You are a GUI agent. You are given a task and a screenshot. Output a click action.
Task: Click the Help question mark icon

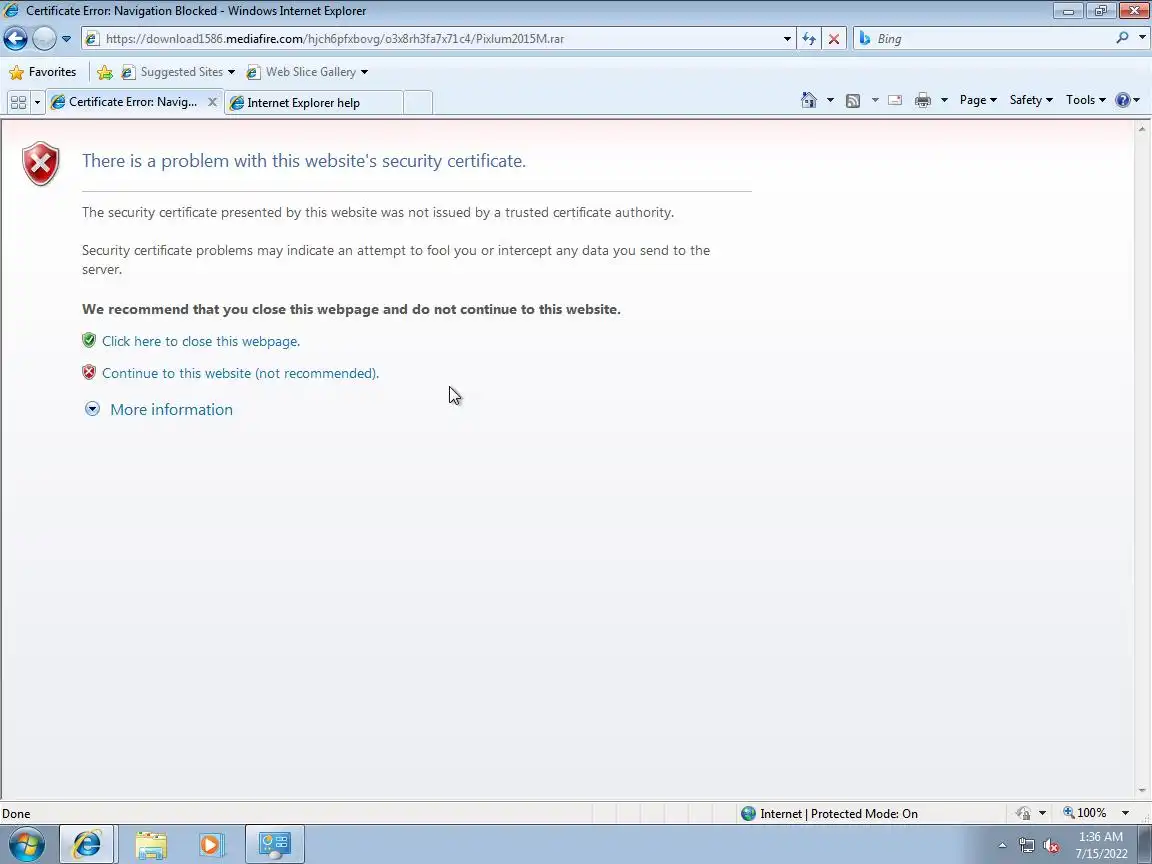point(1123,101)
